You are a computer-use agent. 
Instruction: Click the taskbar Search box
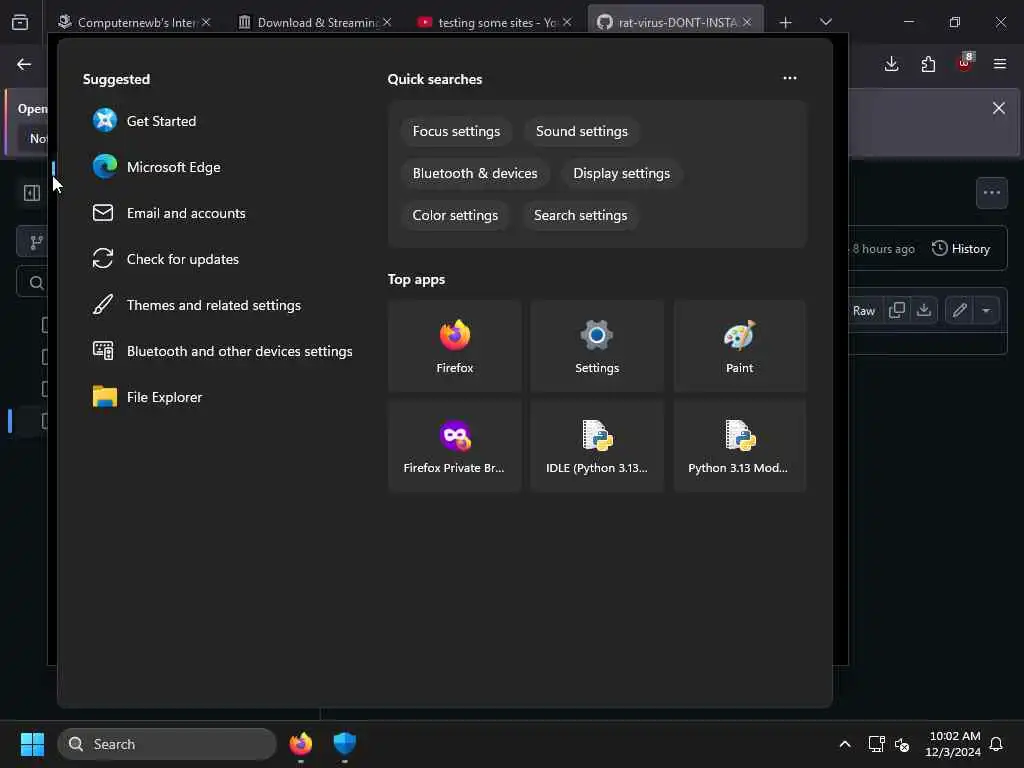pos(167,744)
